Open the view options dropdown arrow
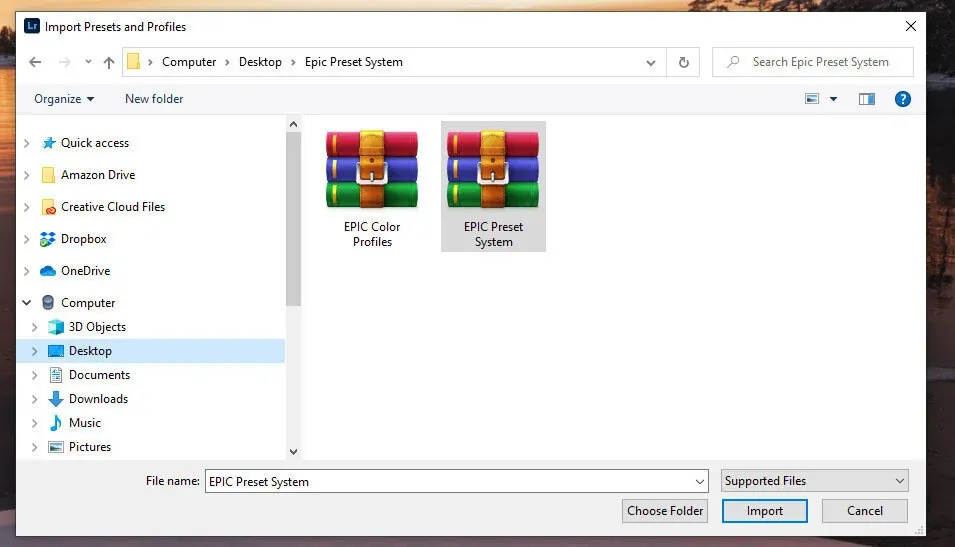This screenshot has width=955, height=547. [x=833, y=99]
